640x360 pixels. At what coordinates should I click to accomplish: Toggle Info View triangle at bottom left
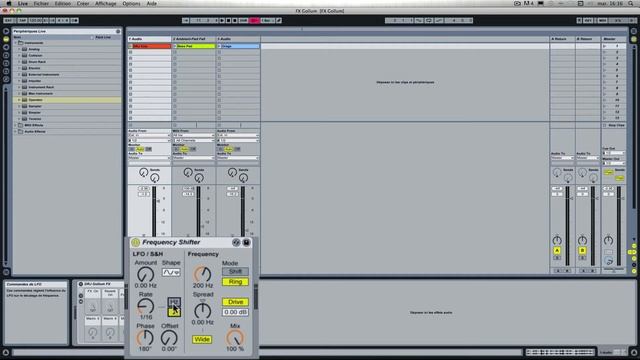(6, 352)
